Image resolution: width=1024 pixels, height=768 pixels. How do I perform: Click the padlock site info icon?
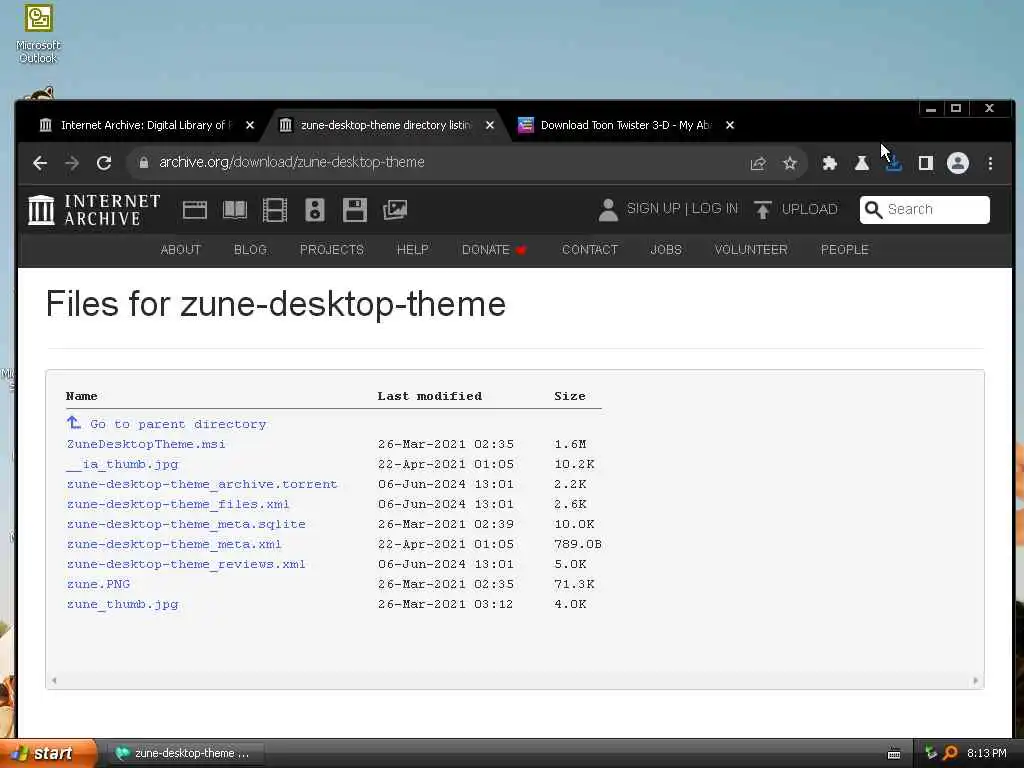144,163
